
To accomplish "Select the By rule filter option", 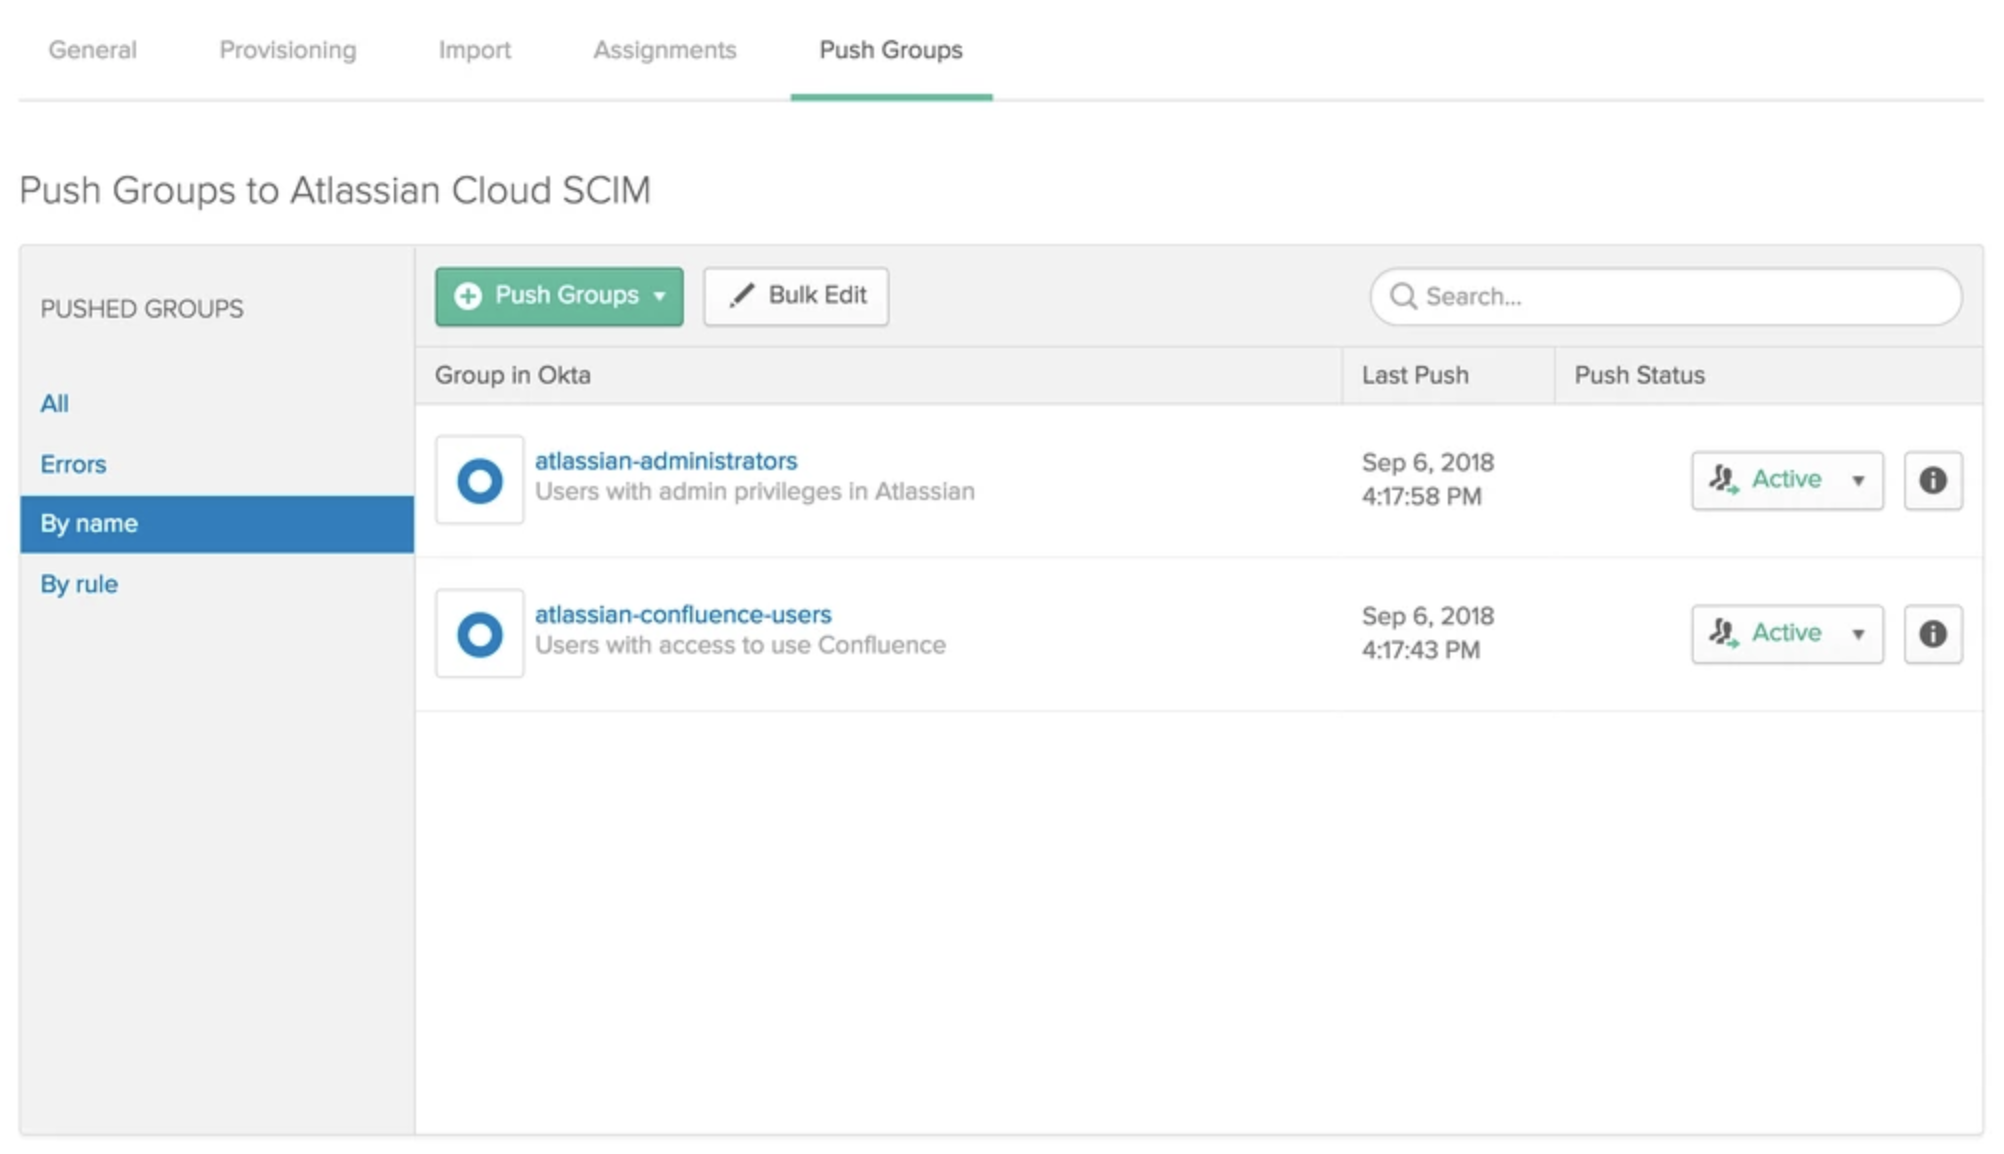I will point(80,584).
